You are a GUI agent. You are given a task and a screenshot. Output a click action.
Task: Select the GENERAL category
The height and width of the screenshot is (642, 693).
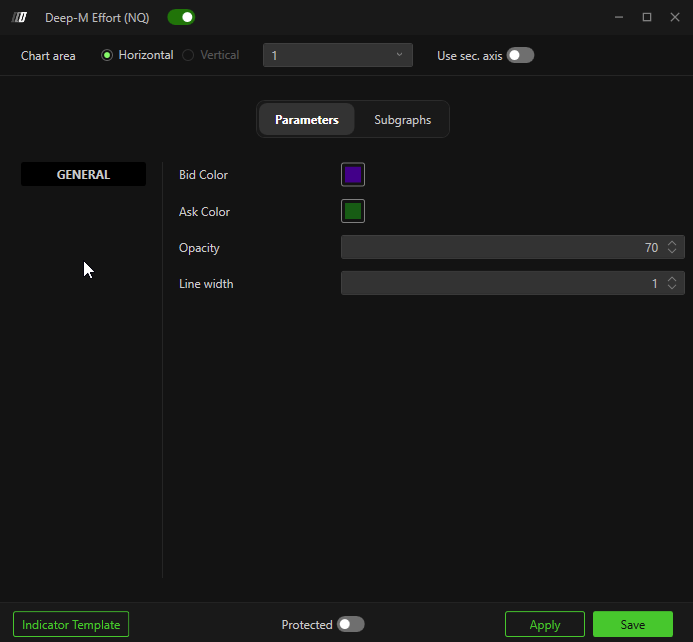tap(83, 174)
